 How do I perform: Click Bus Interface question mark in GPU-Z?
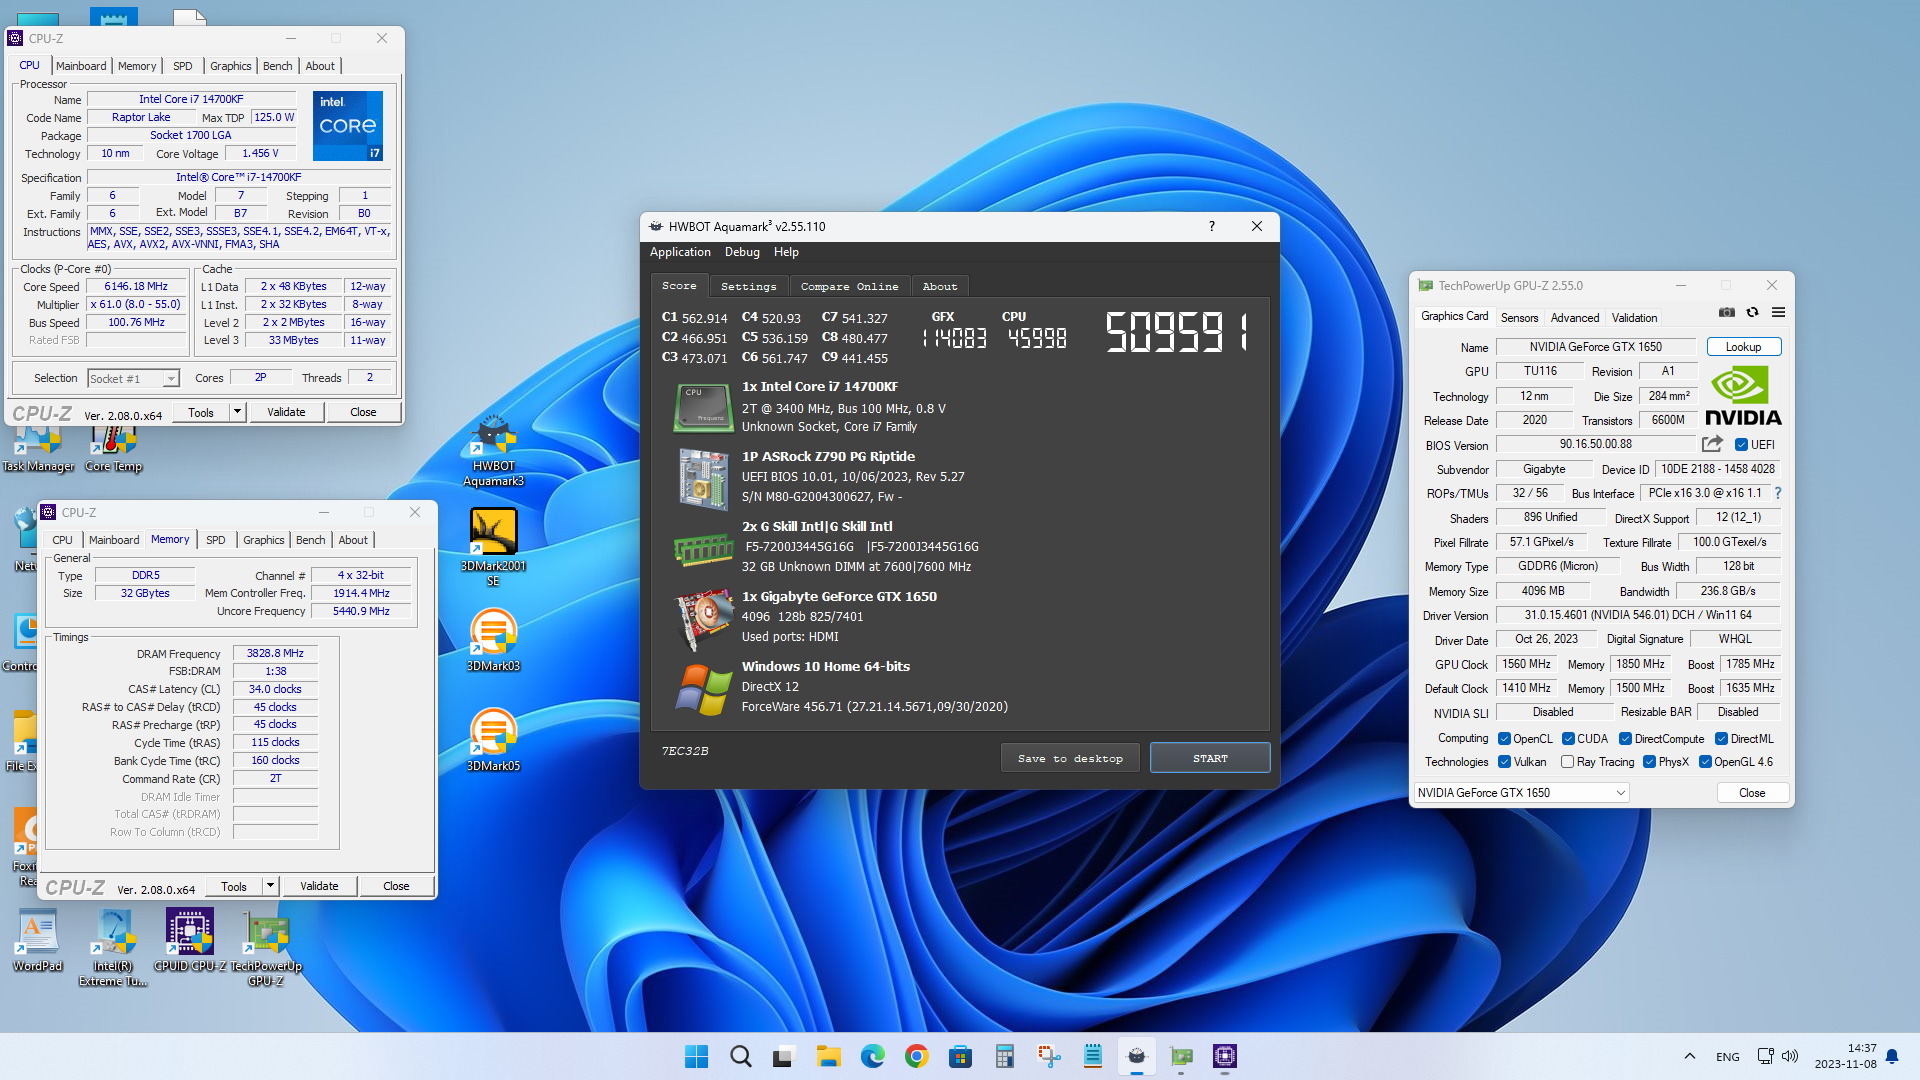coord(1778,493)
